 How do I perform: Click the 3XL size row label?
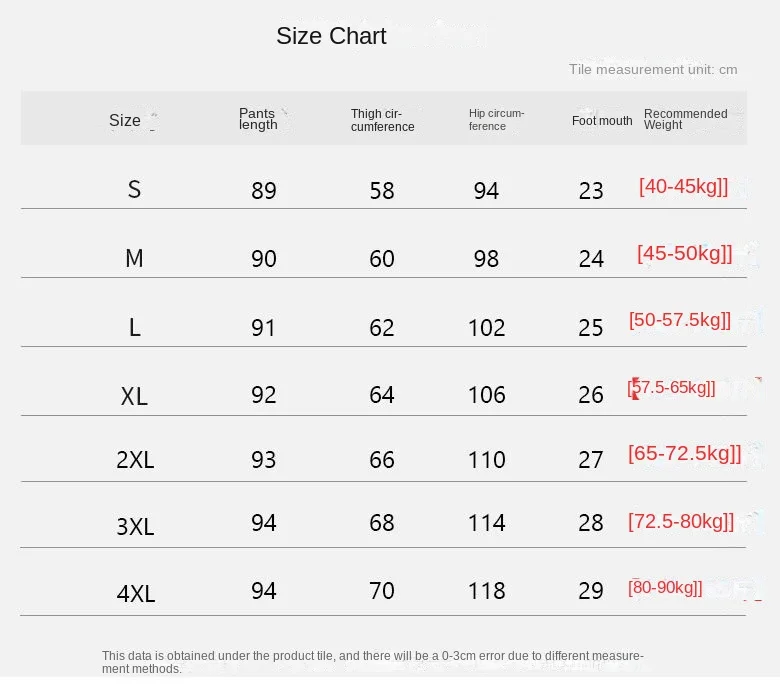[x=135, y=526]
